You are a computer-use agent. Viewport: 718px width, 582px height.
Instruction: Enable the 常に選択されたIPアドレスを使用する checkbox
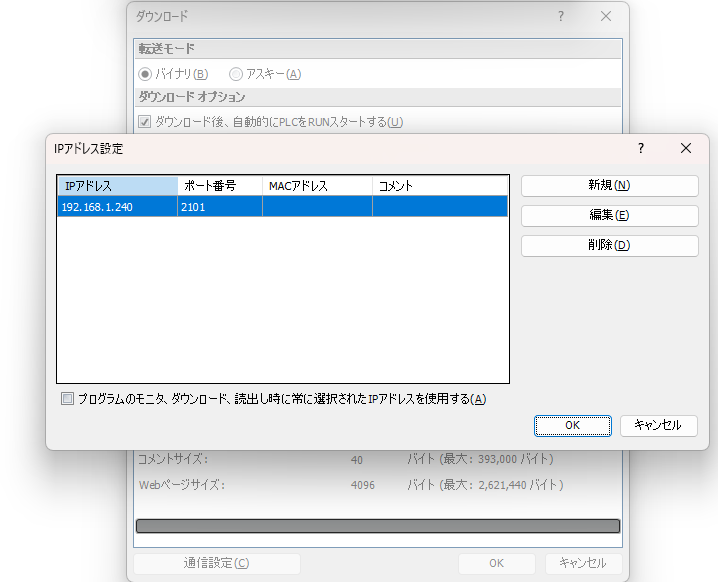(67, 399)
